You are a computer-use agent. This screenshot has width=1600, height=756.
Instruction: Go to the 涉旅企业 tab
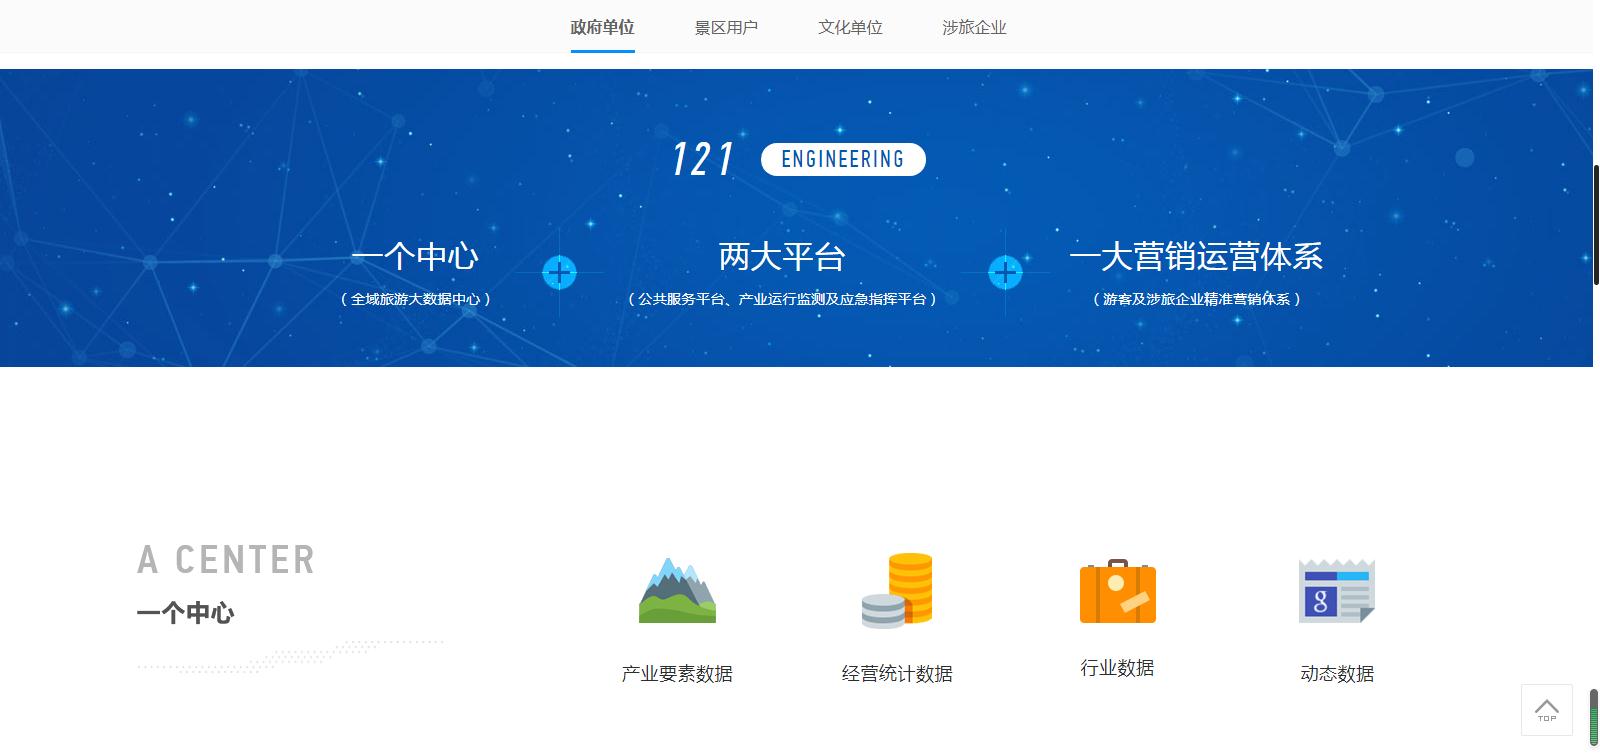pos(974,28)
